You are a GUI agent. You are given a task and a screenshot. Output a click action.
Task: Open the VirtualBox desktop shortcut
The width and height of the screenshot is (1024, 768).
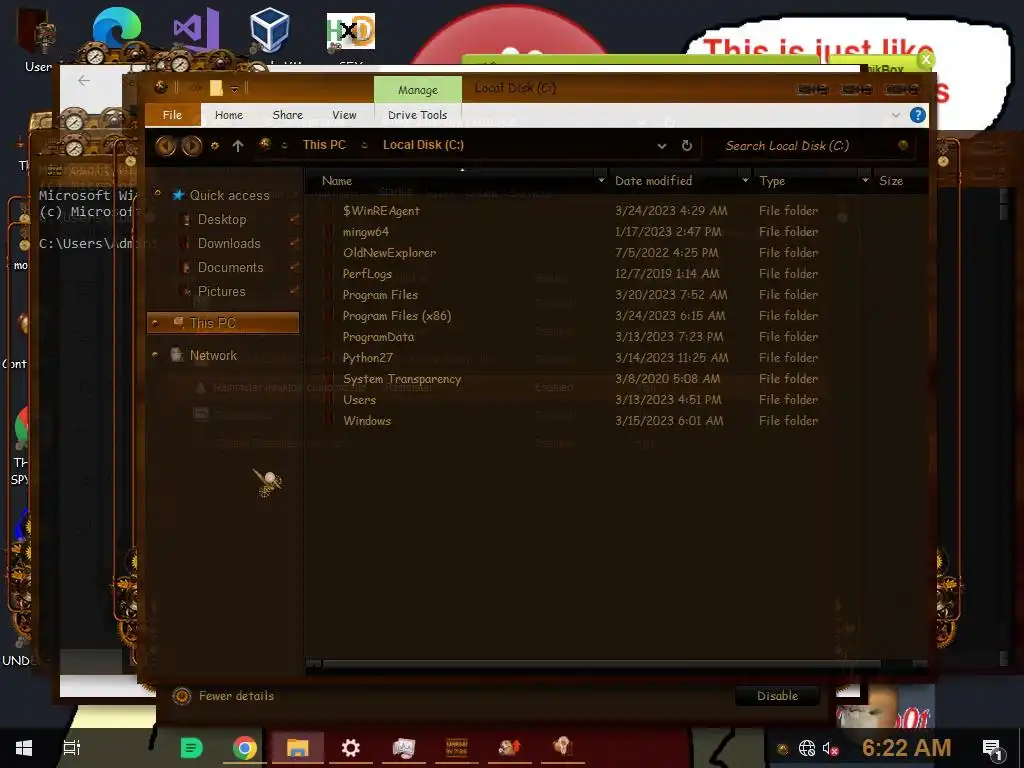(x=269, y=30)
